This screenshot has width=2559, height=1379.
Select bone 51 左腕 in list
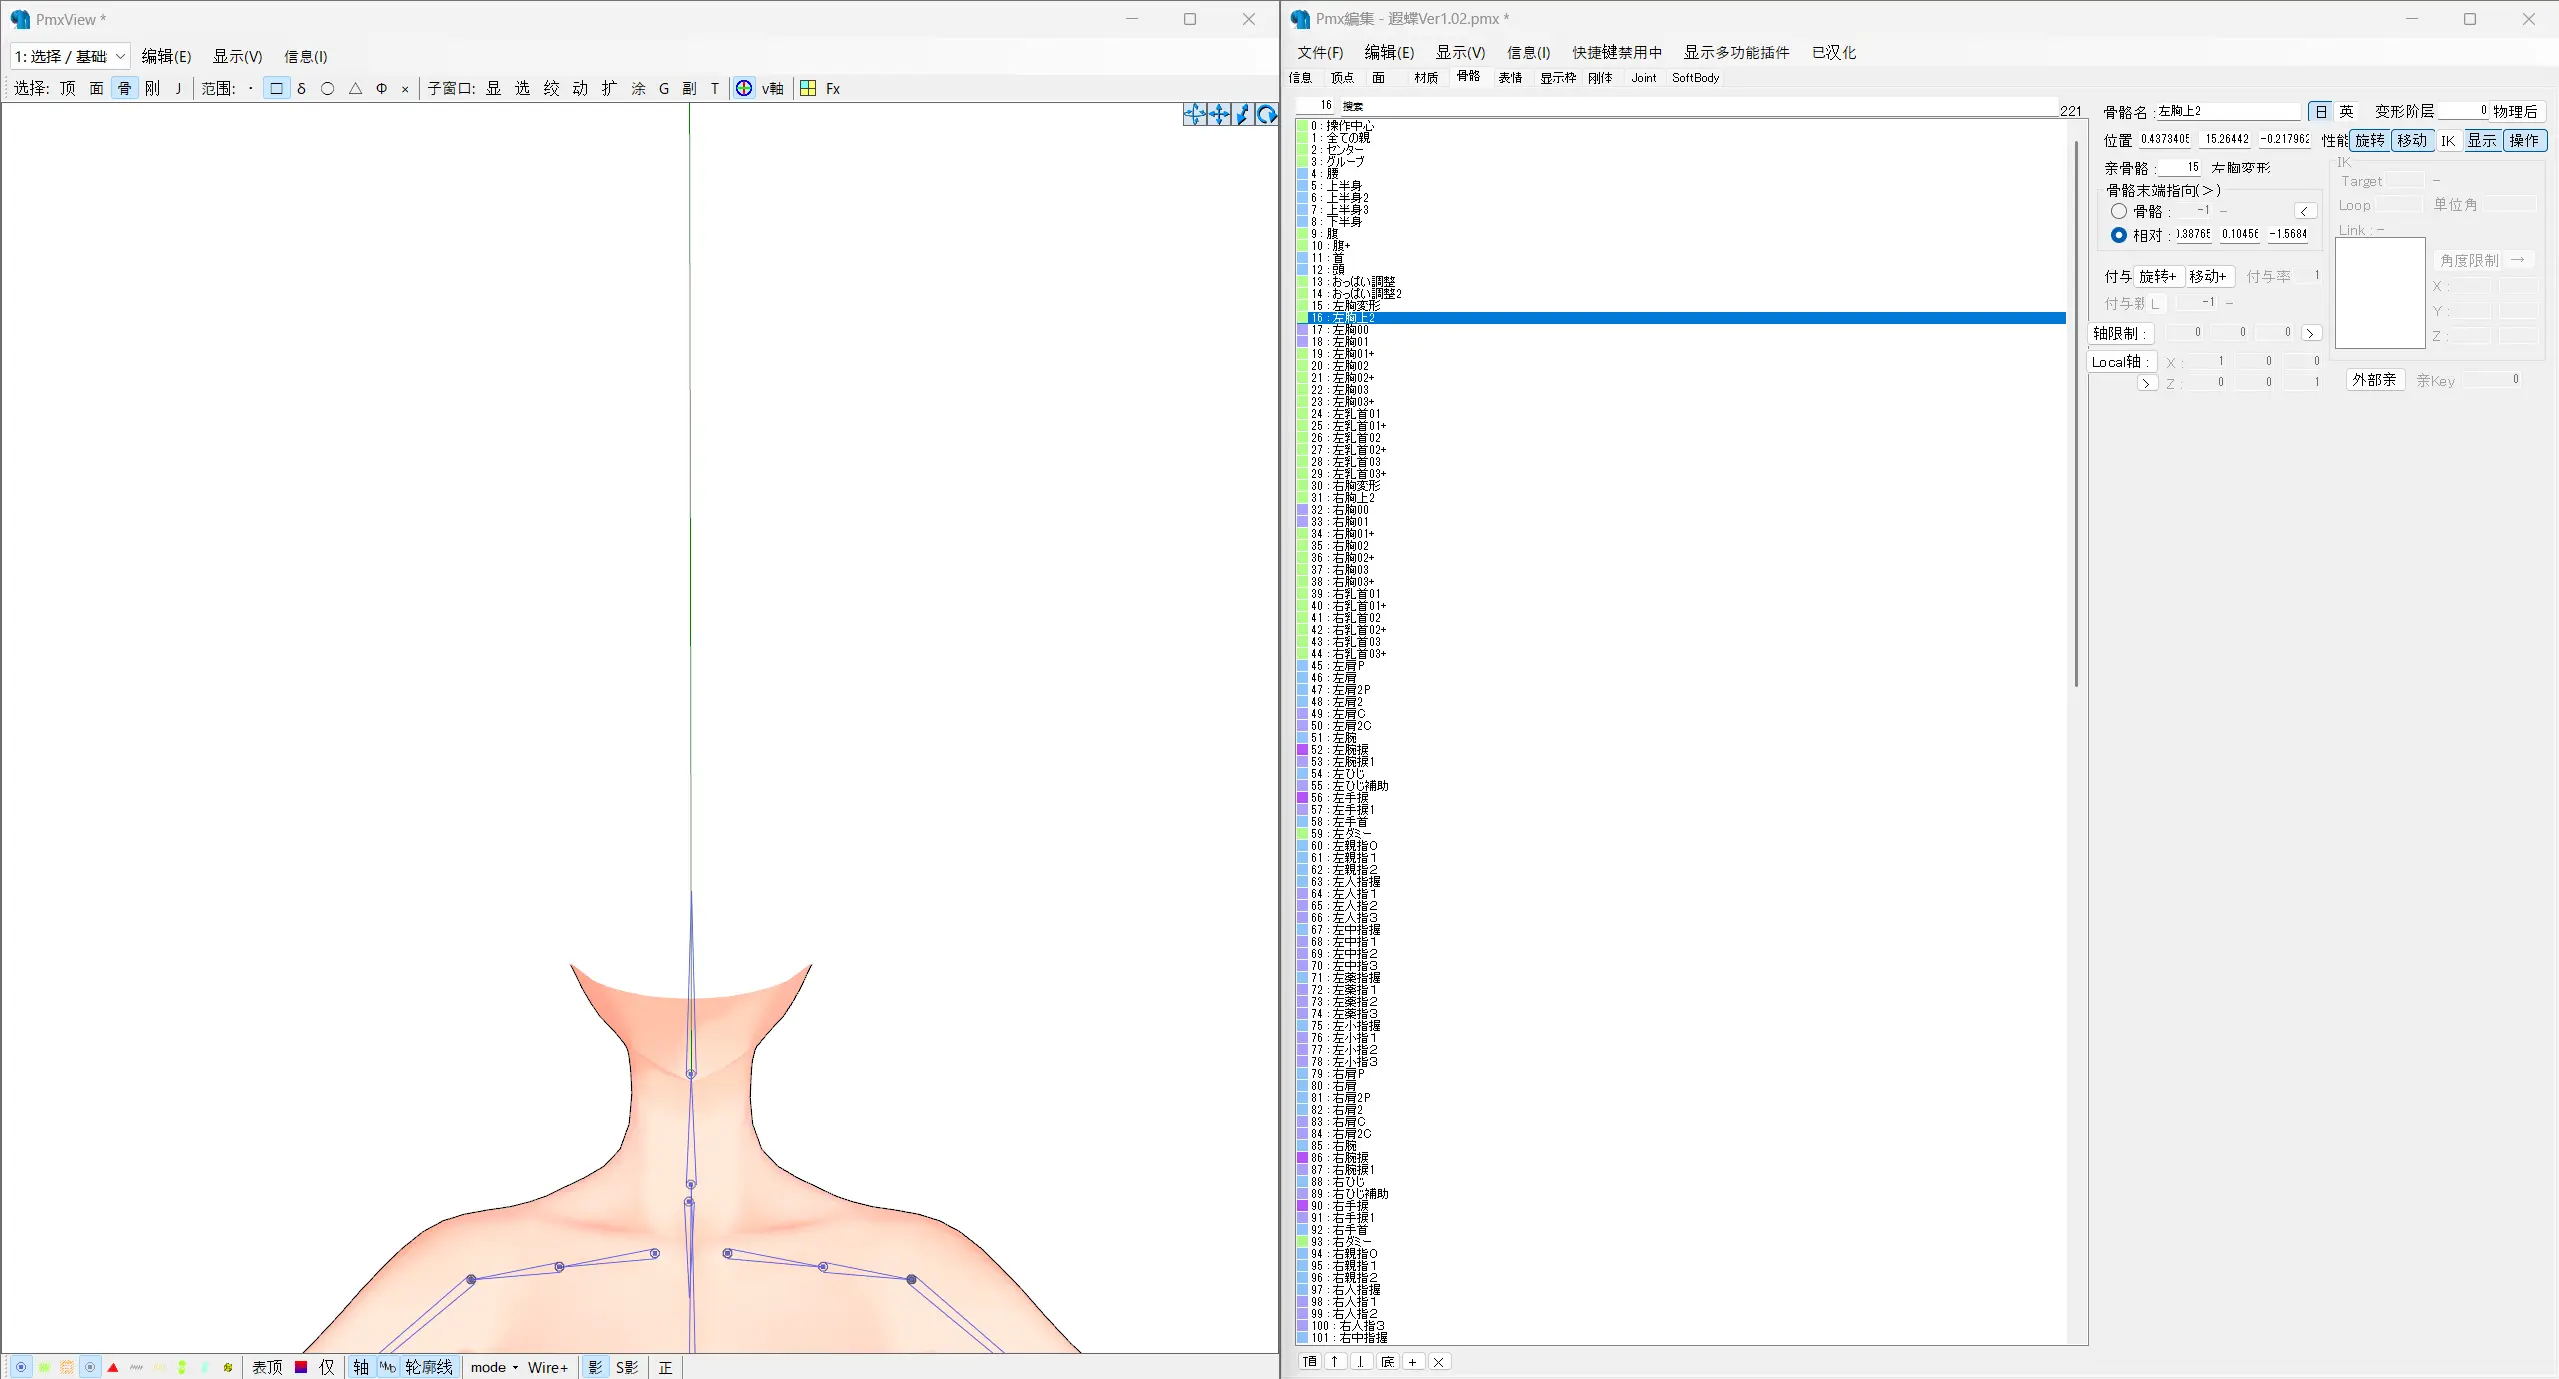tap(1344, 738)
